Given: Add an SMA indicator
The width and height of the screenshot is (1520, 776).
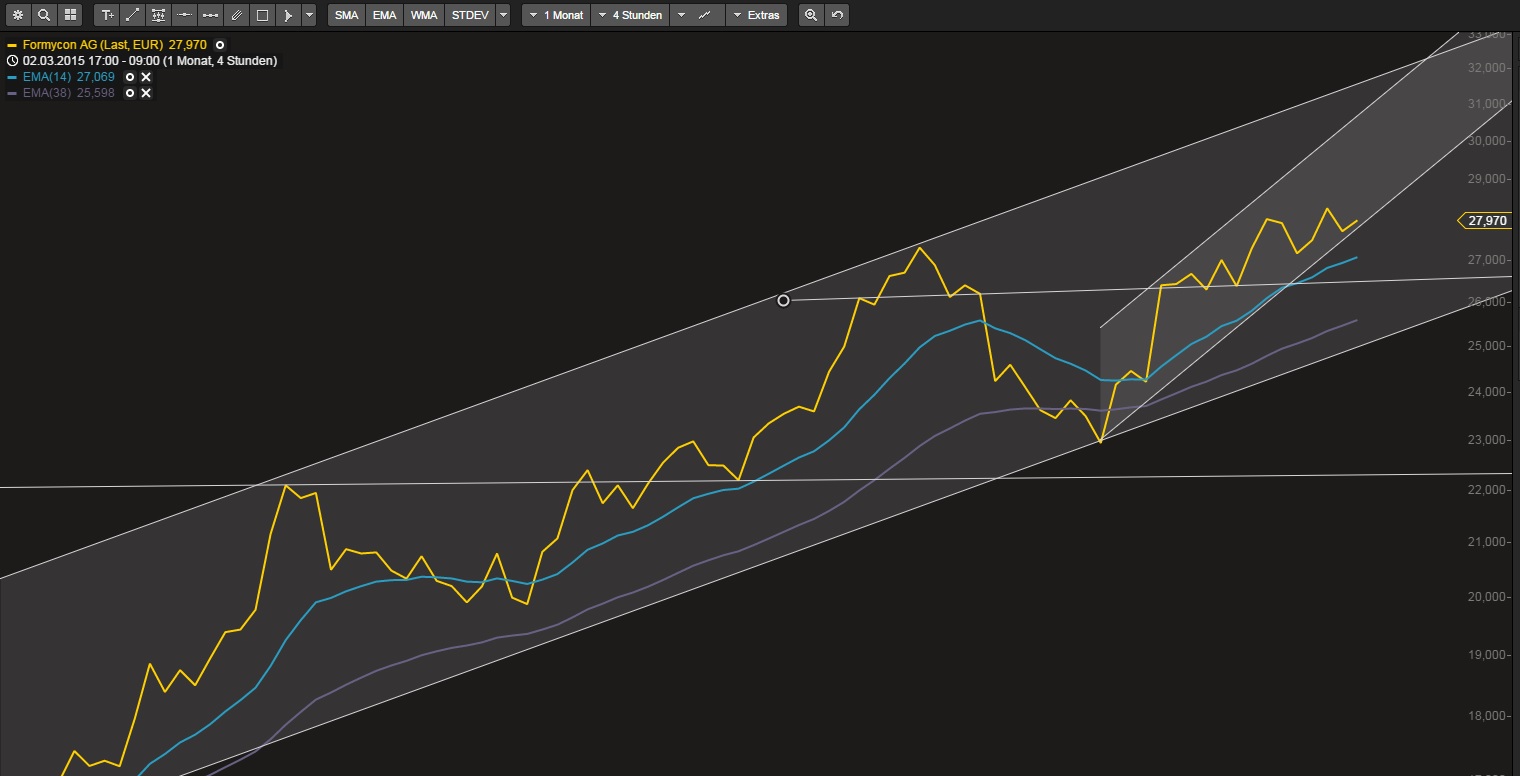Looking at the screenshot, I should 346,15.
